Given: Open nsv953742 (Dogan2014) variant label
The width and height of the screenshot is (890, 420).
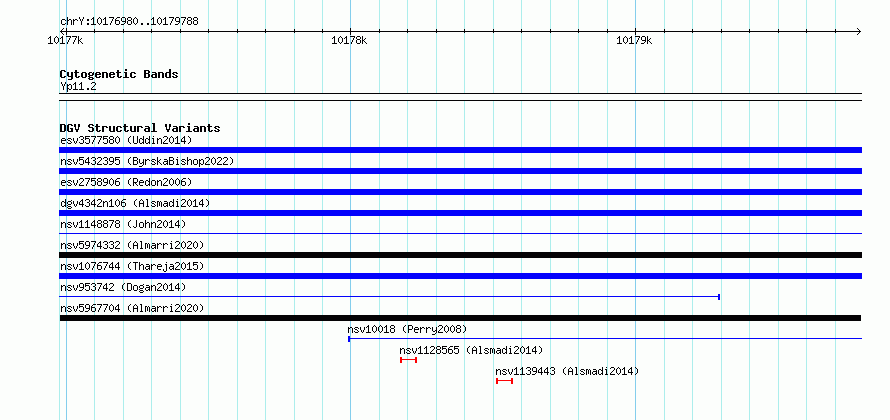Looking at the screenshot, I should [x=123, y=287].
